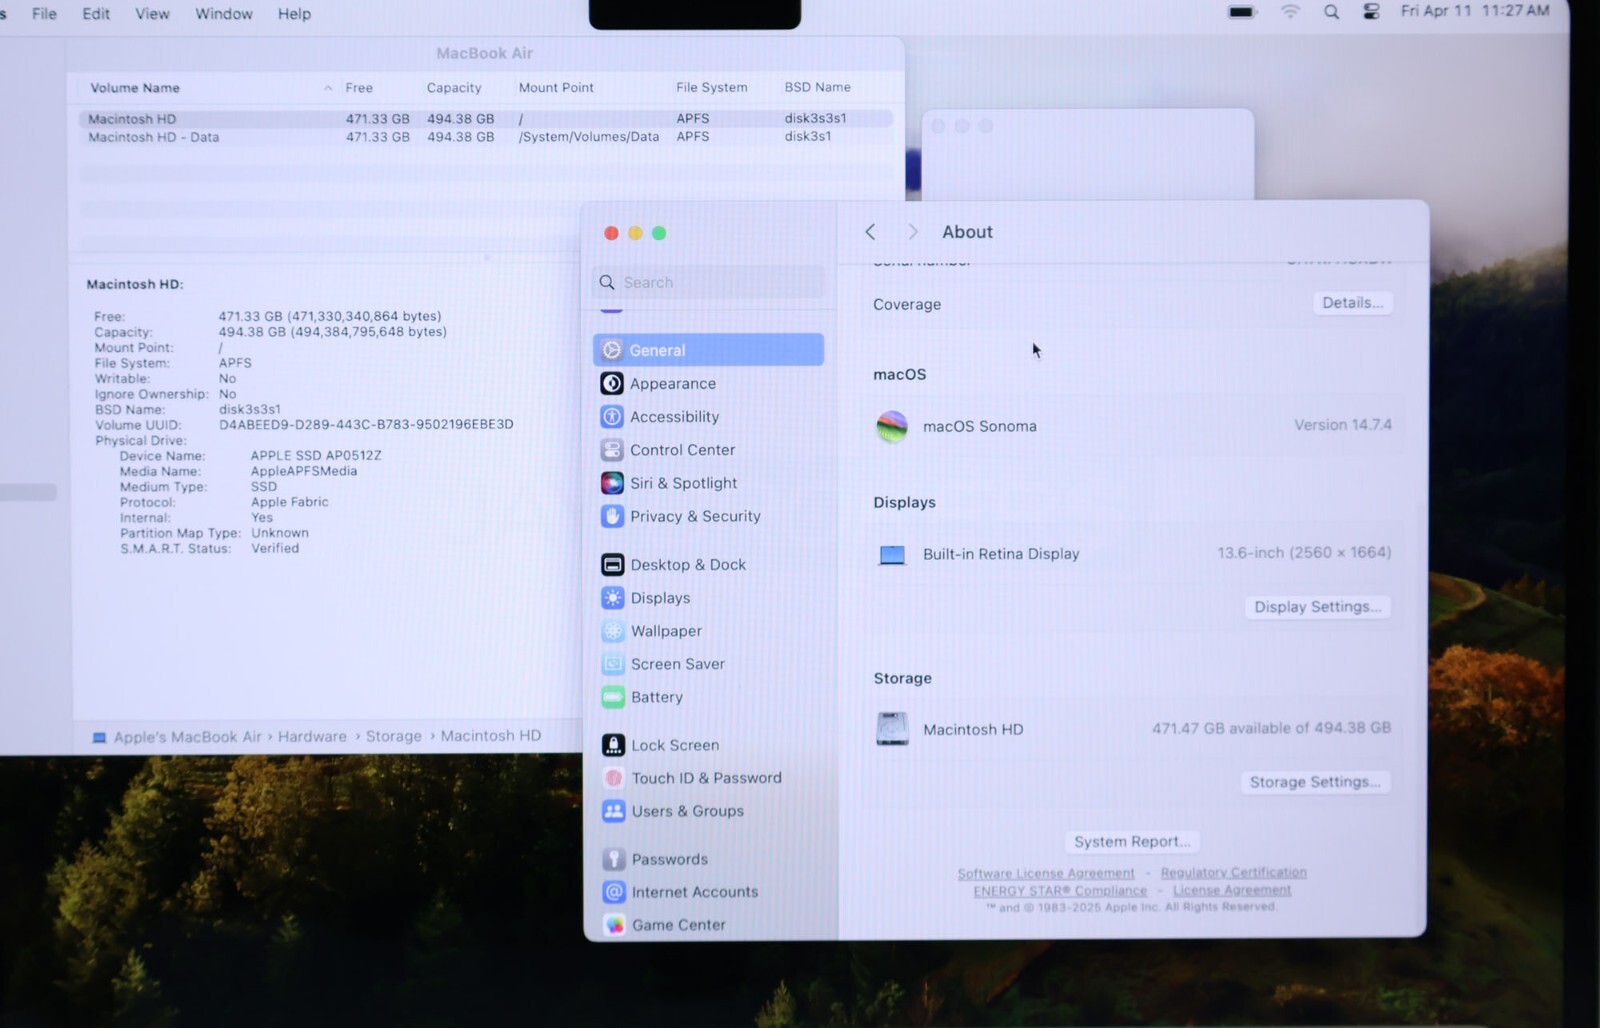Open the File menu
This screenshot has width=1600, height=1028.
coord(44,14)
